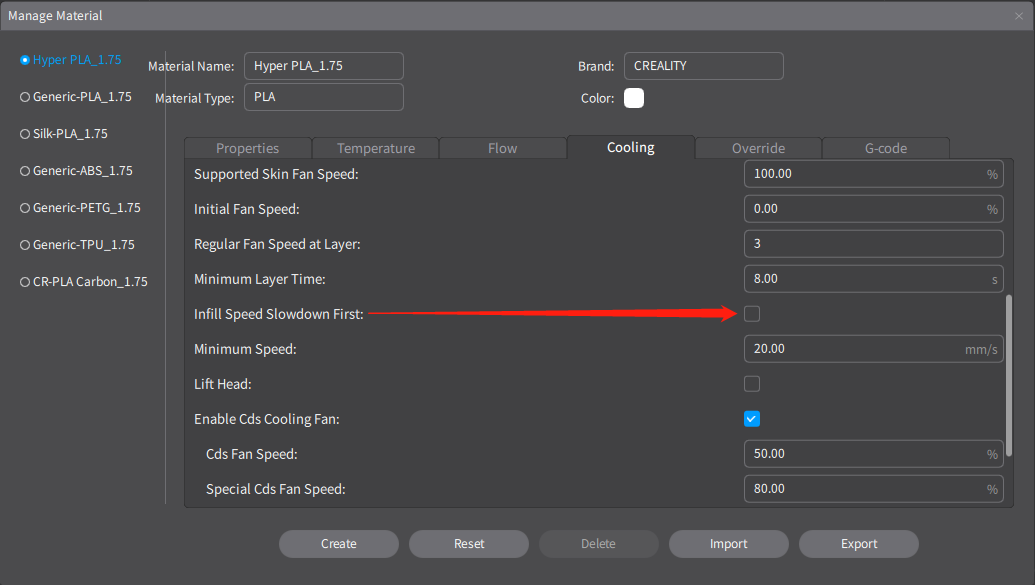Select the Generic-ABS_1.75 material
The width and height of the screenshot is (1035, 585).
coord(77,171)
